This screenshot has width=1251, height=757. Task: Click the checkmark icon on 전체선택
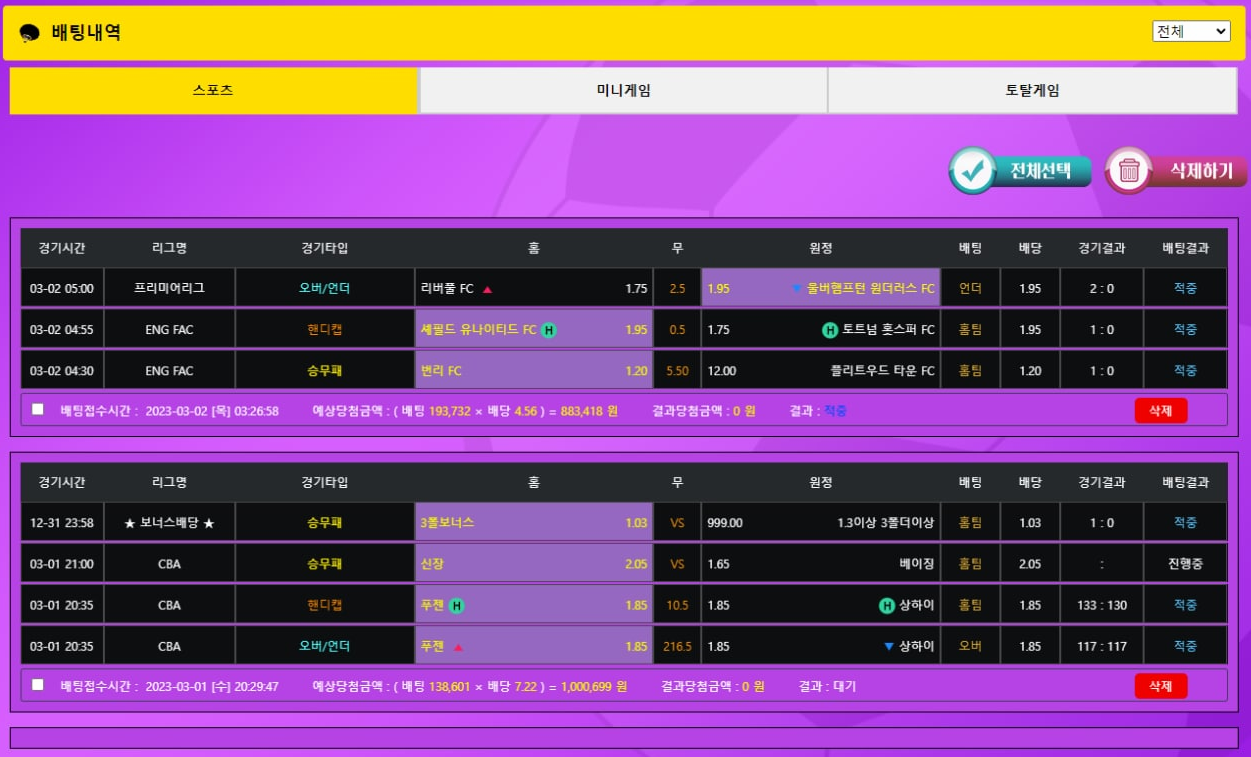tap(971, 171)
